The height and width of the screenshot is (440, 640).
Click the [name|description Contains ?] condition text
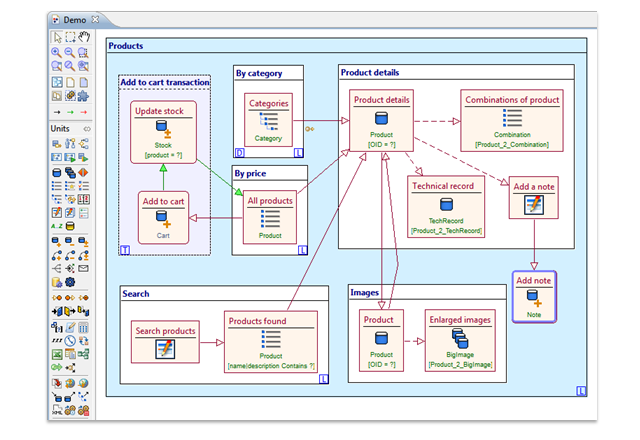[271, 366]
